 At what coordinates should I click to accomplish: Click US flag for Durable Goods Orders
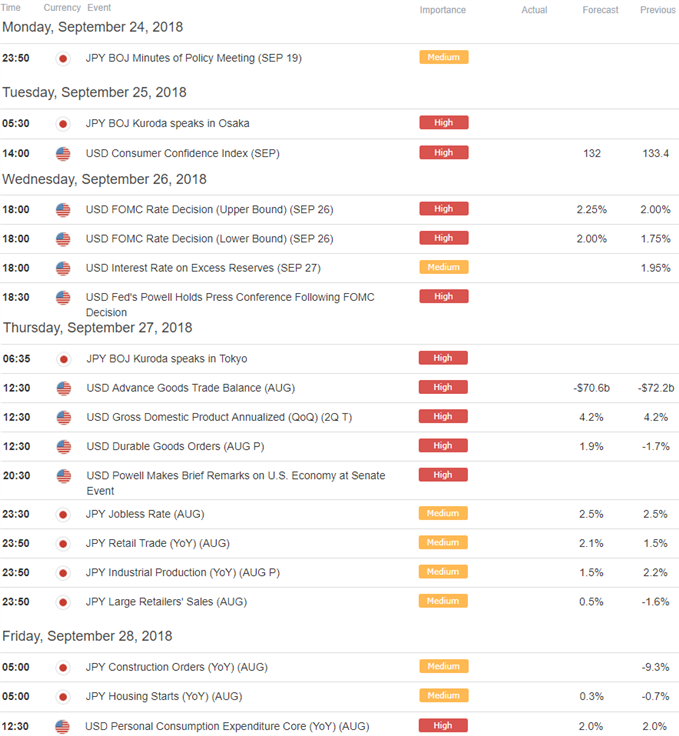pos(64,447)
